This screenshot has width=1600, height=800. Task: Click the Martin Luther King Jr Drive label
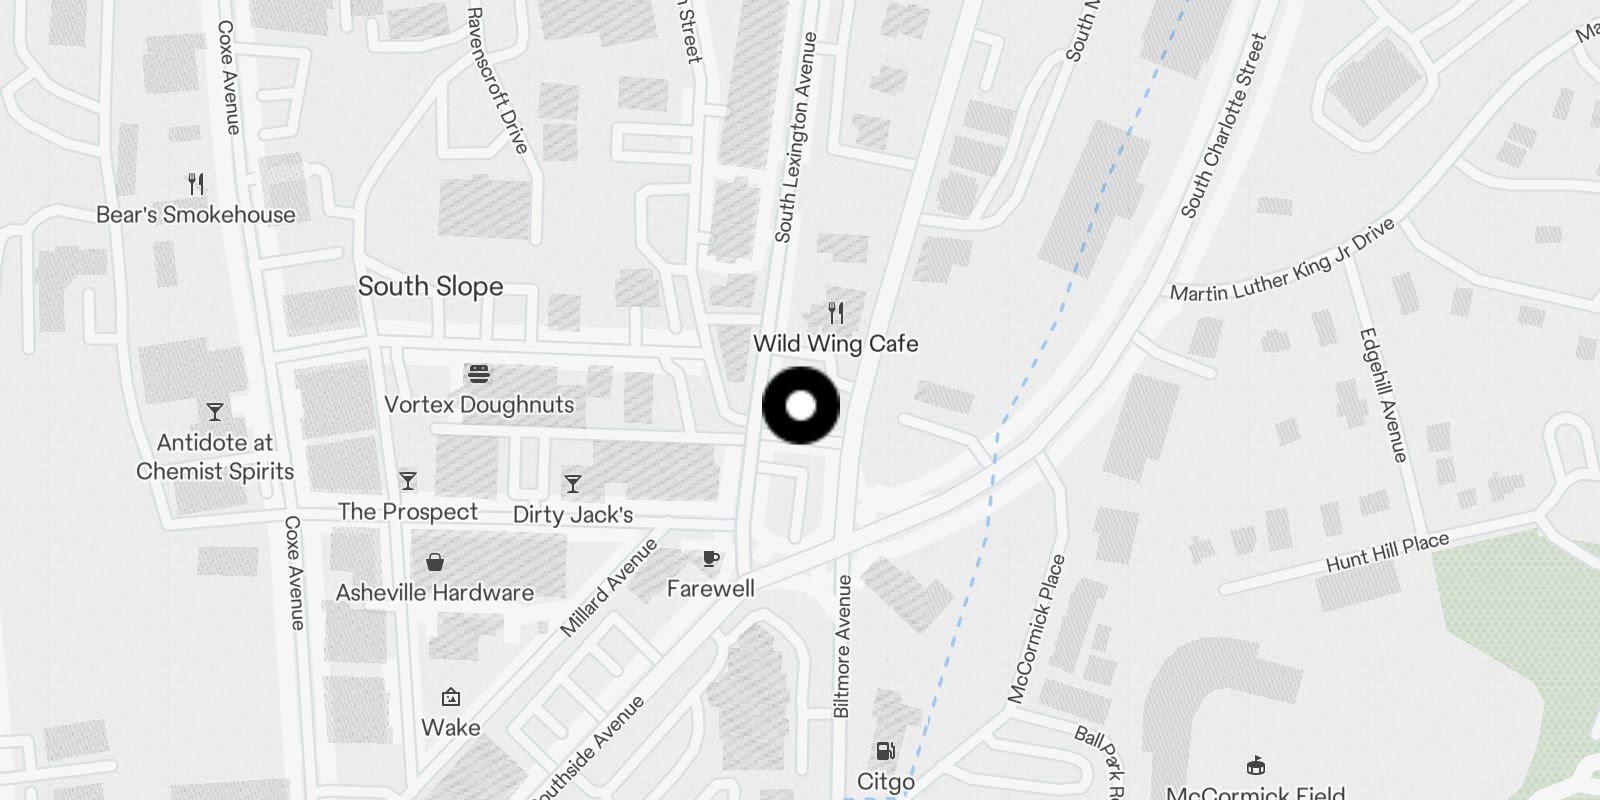(1283, 262)
